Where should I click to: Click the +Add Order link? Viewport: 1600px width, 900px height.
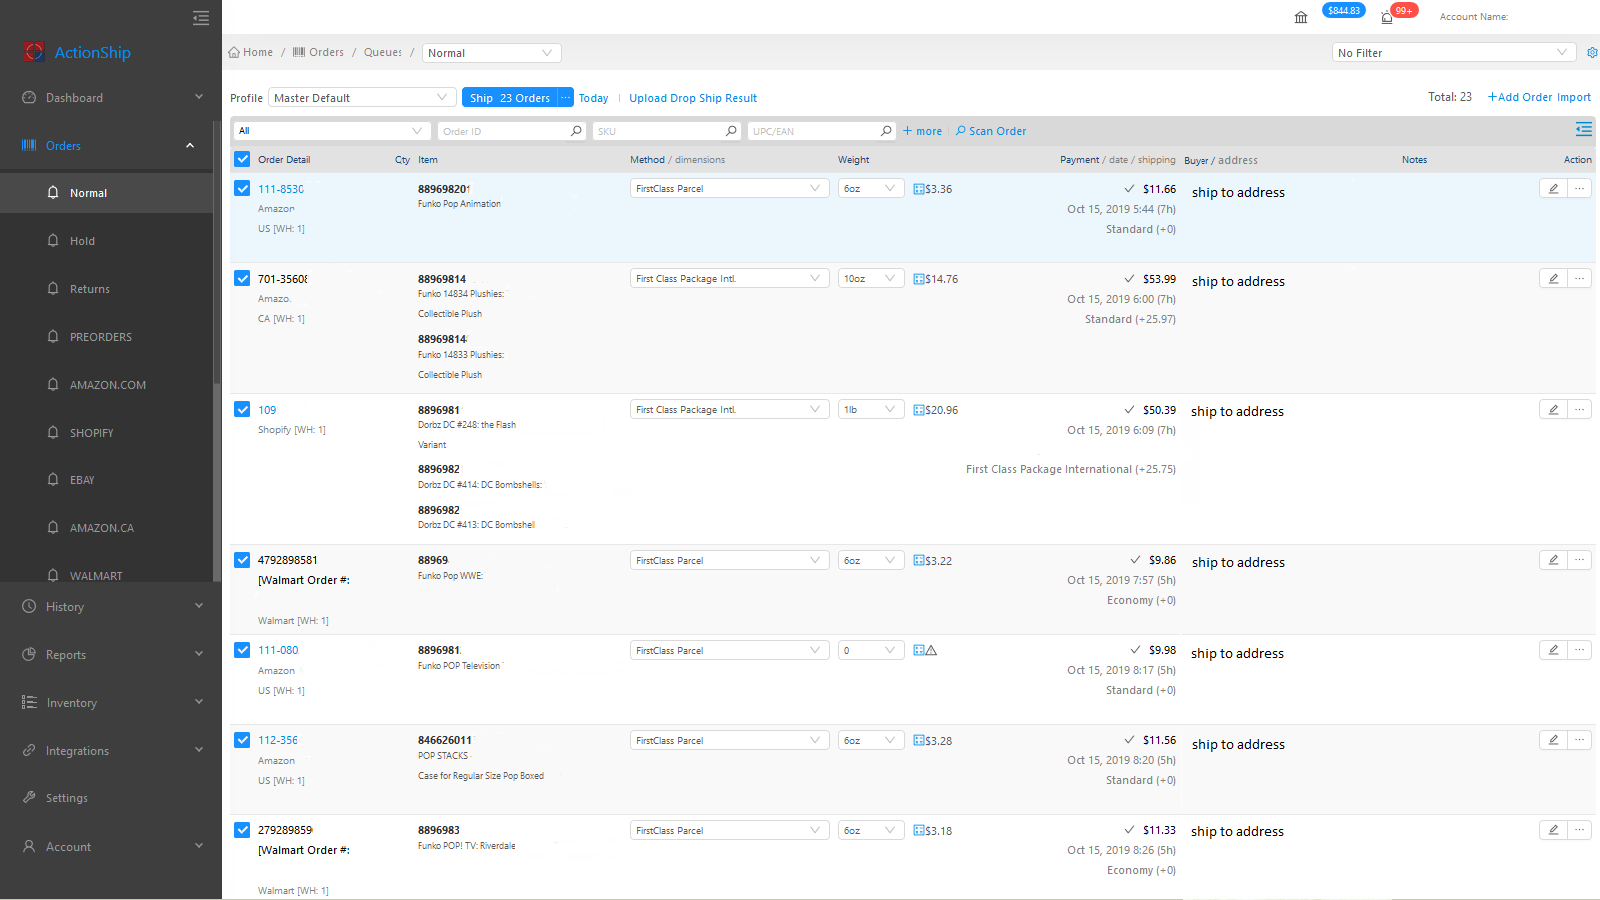pos(1520,97)
